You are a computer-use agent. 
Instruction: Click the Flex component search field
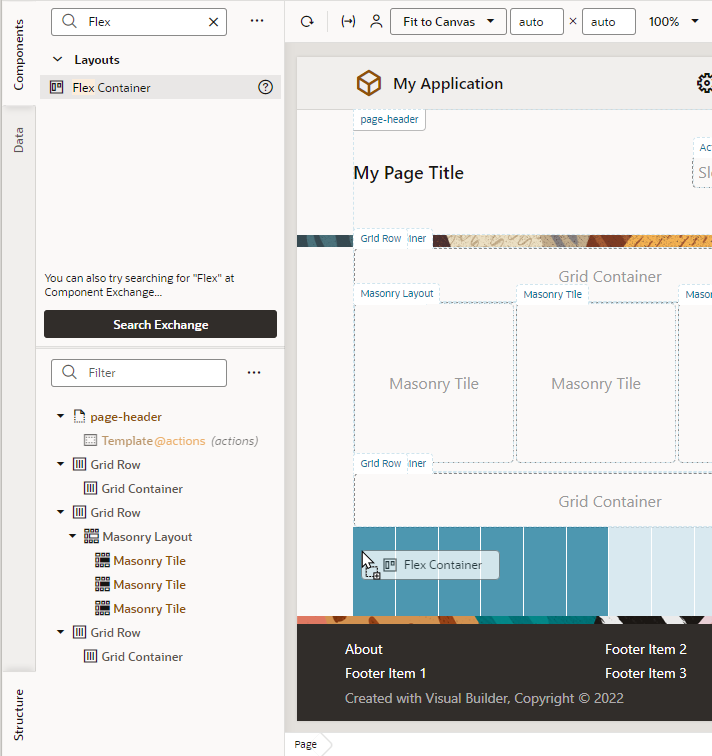click(x=139, y=22)
